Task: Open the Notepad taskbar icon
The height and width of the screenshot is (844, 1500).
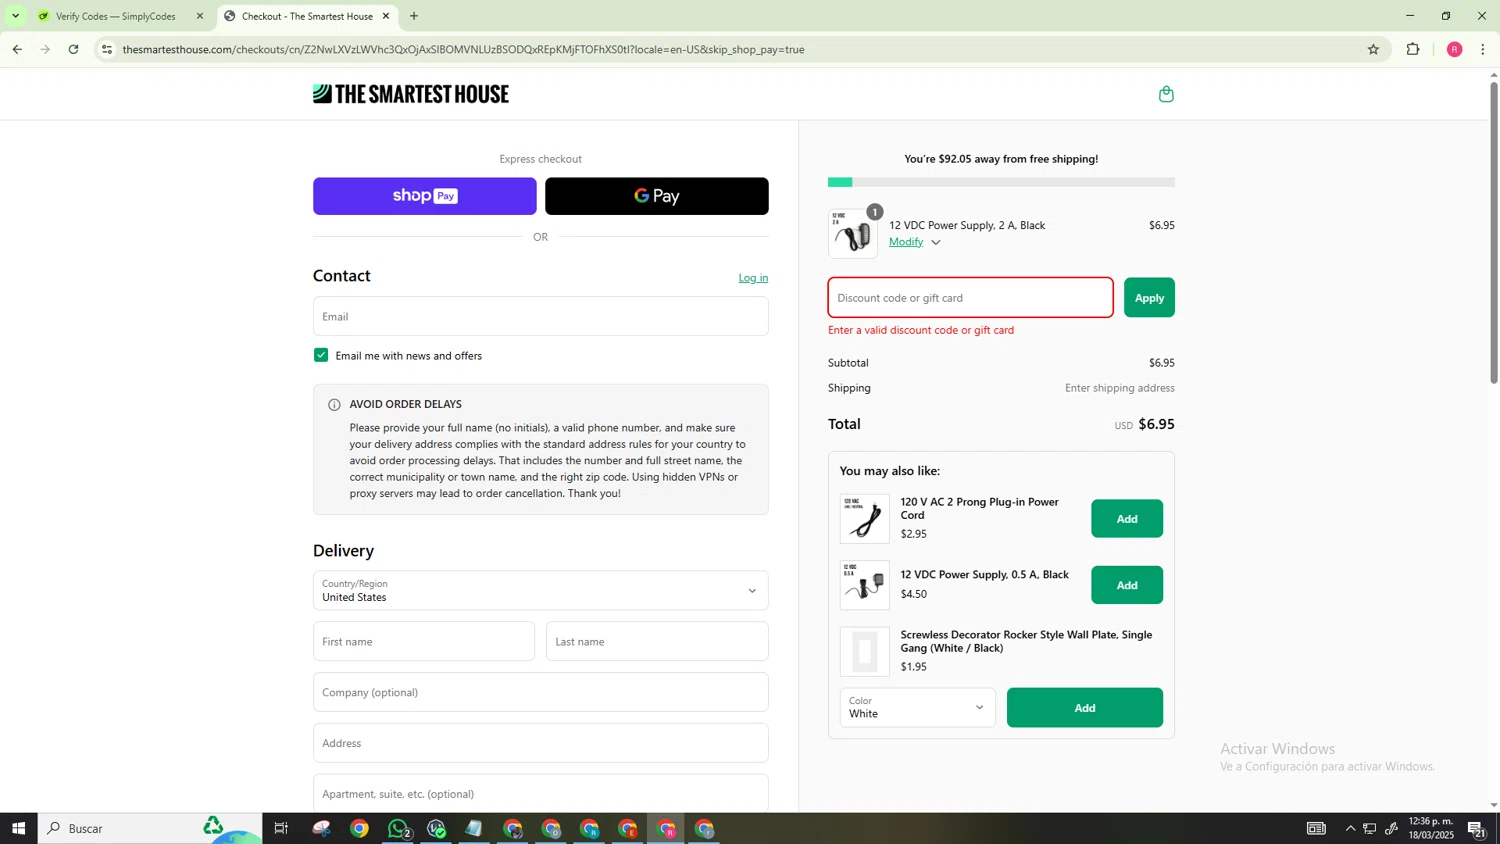Action: [474, 828]
